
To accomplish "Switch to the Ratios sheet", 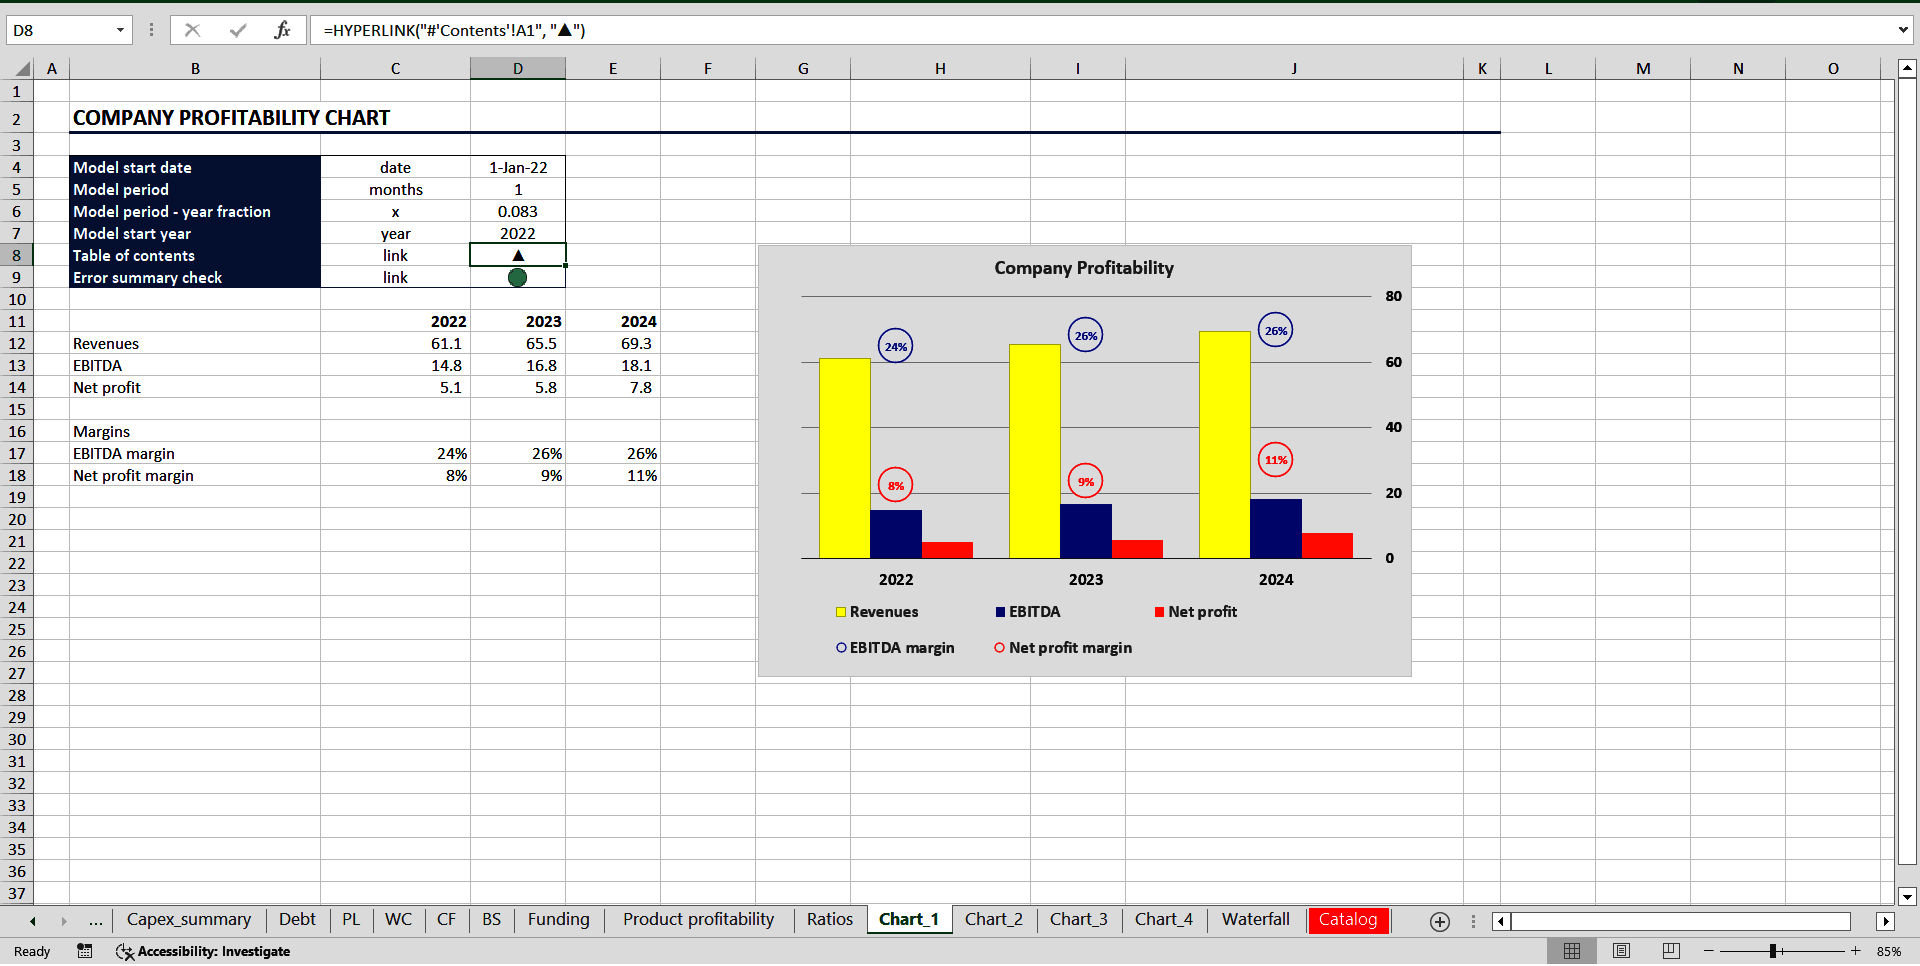I will (830, 920).
